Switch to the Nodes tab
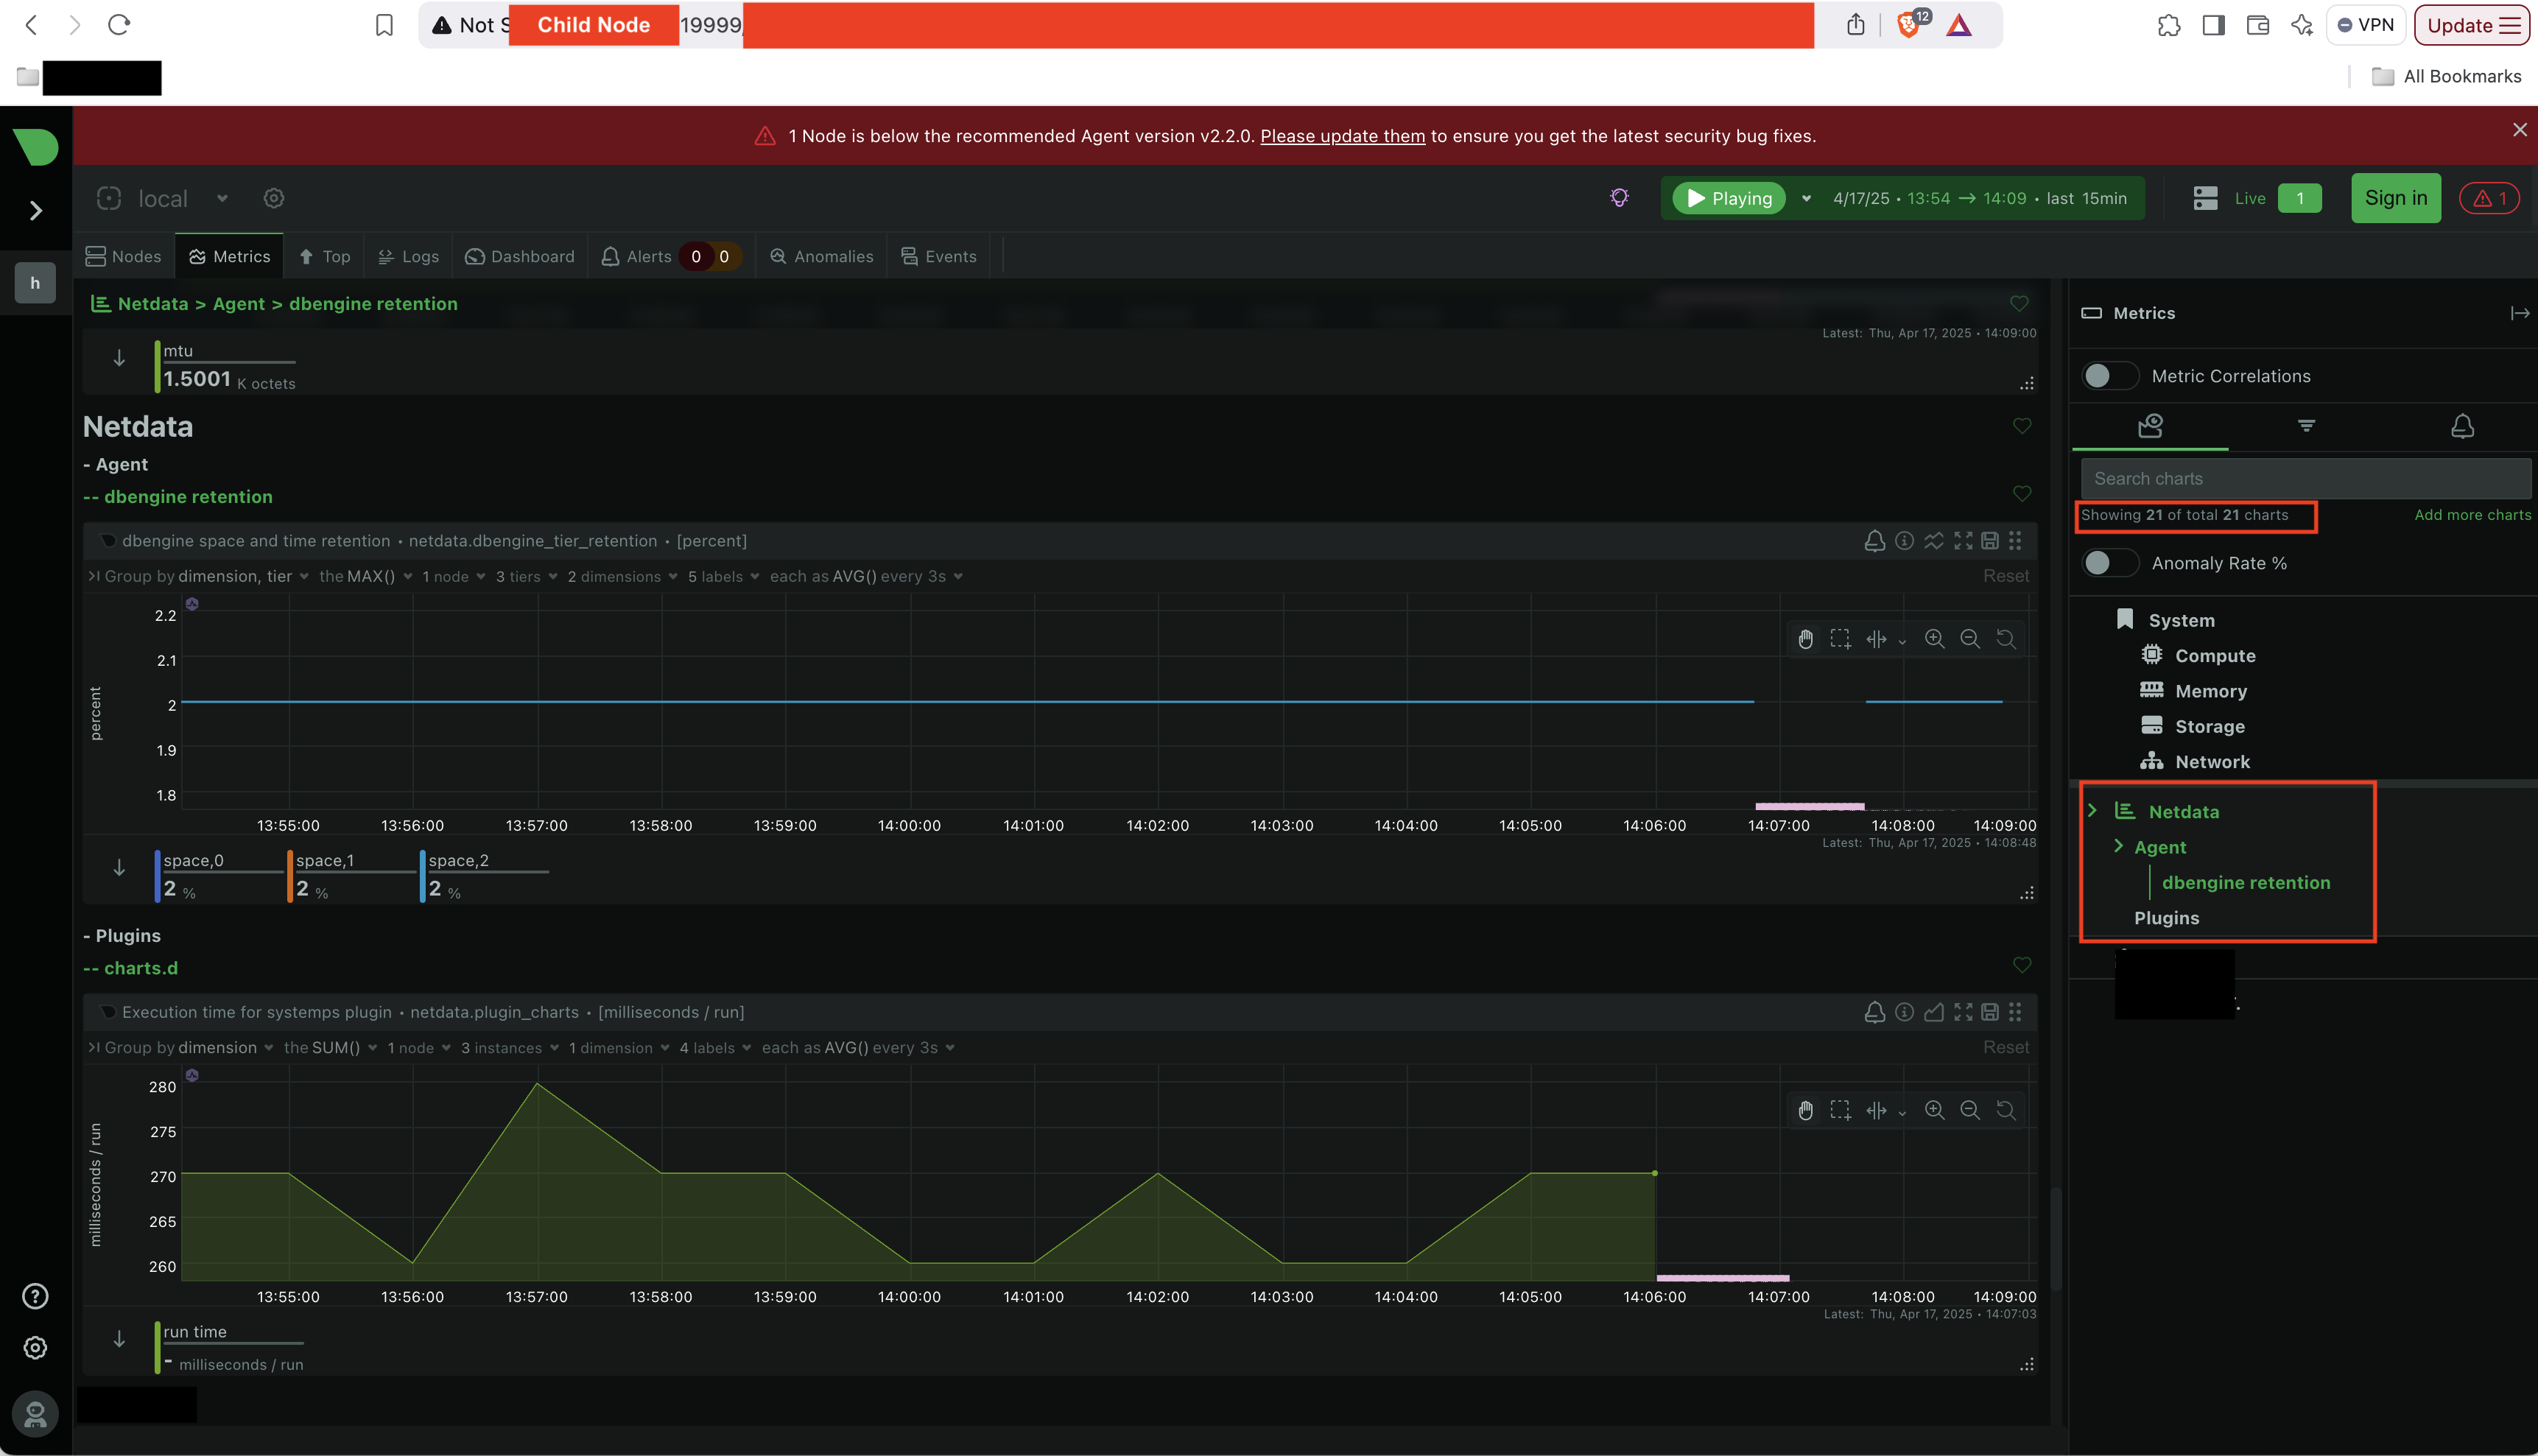The height and width of the screenshot is (1456, 2538). click(124, 256)
